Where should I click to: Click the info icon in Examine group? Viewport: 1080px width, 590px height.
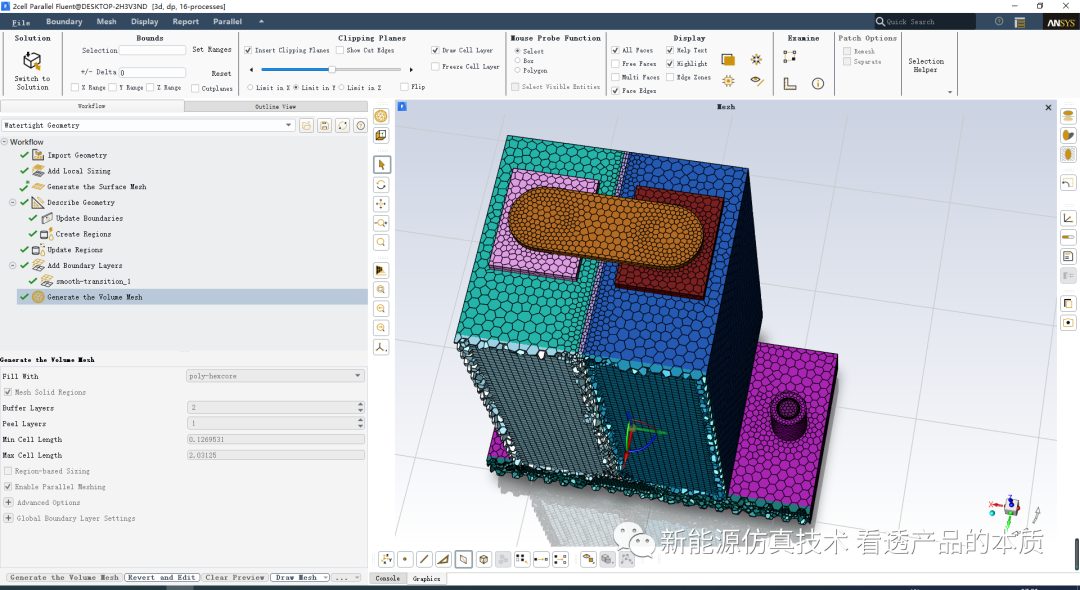pos(817,84)
